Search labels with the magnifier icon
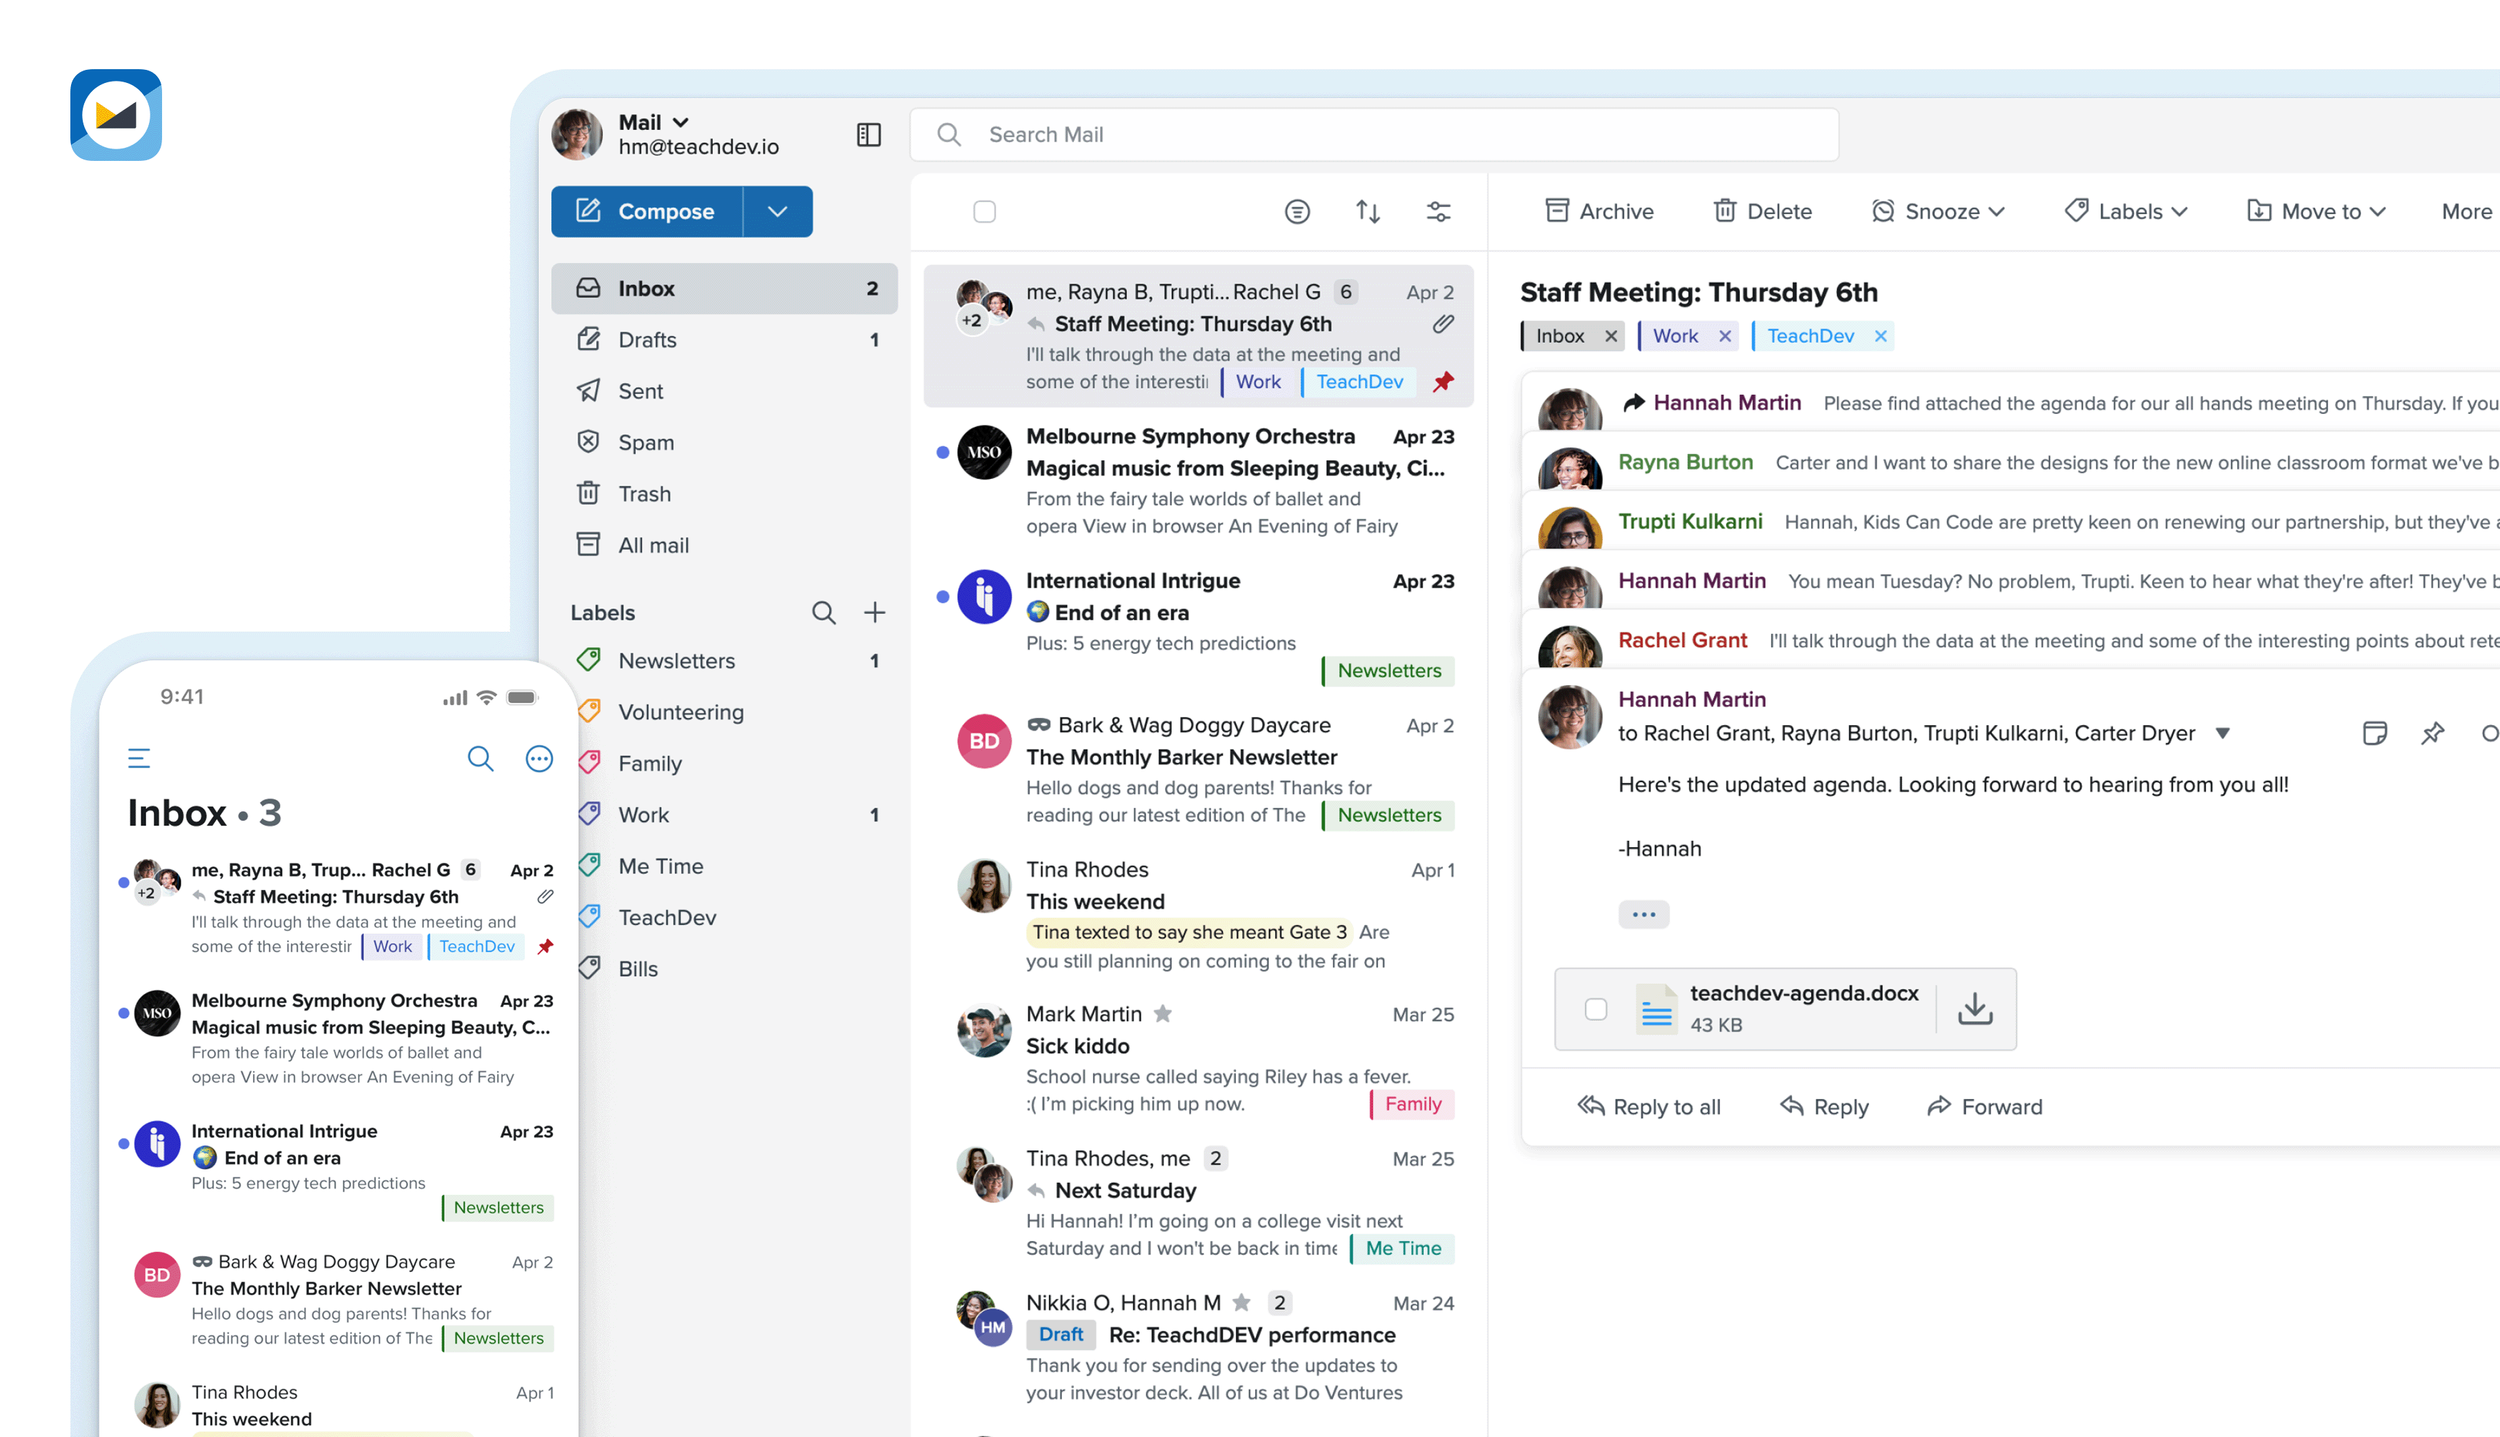Image resolution: width=2500 pixels, height=1437 pixels. tap(823, 612)
